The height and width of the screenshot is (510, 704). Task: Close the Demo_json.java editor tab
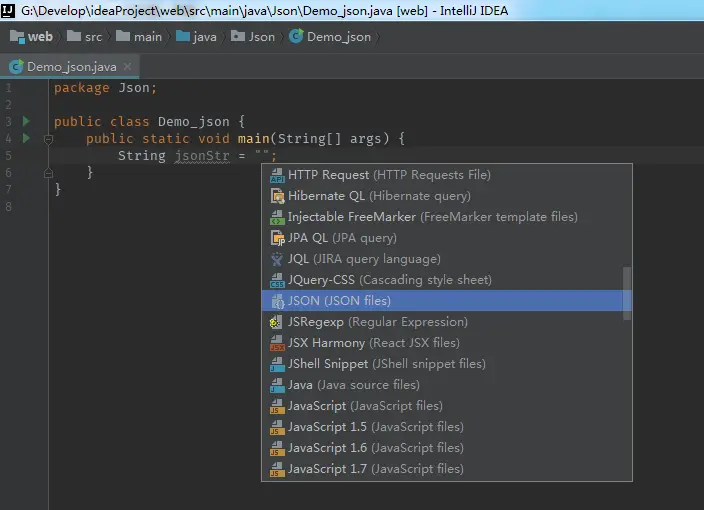click(128, 66)
